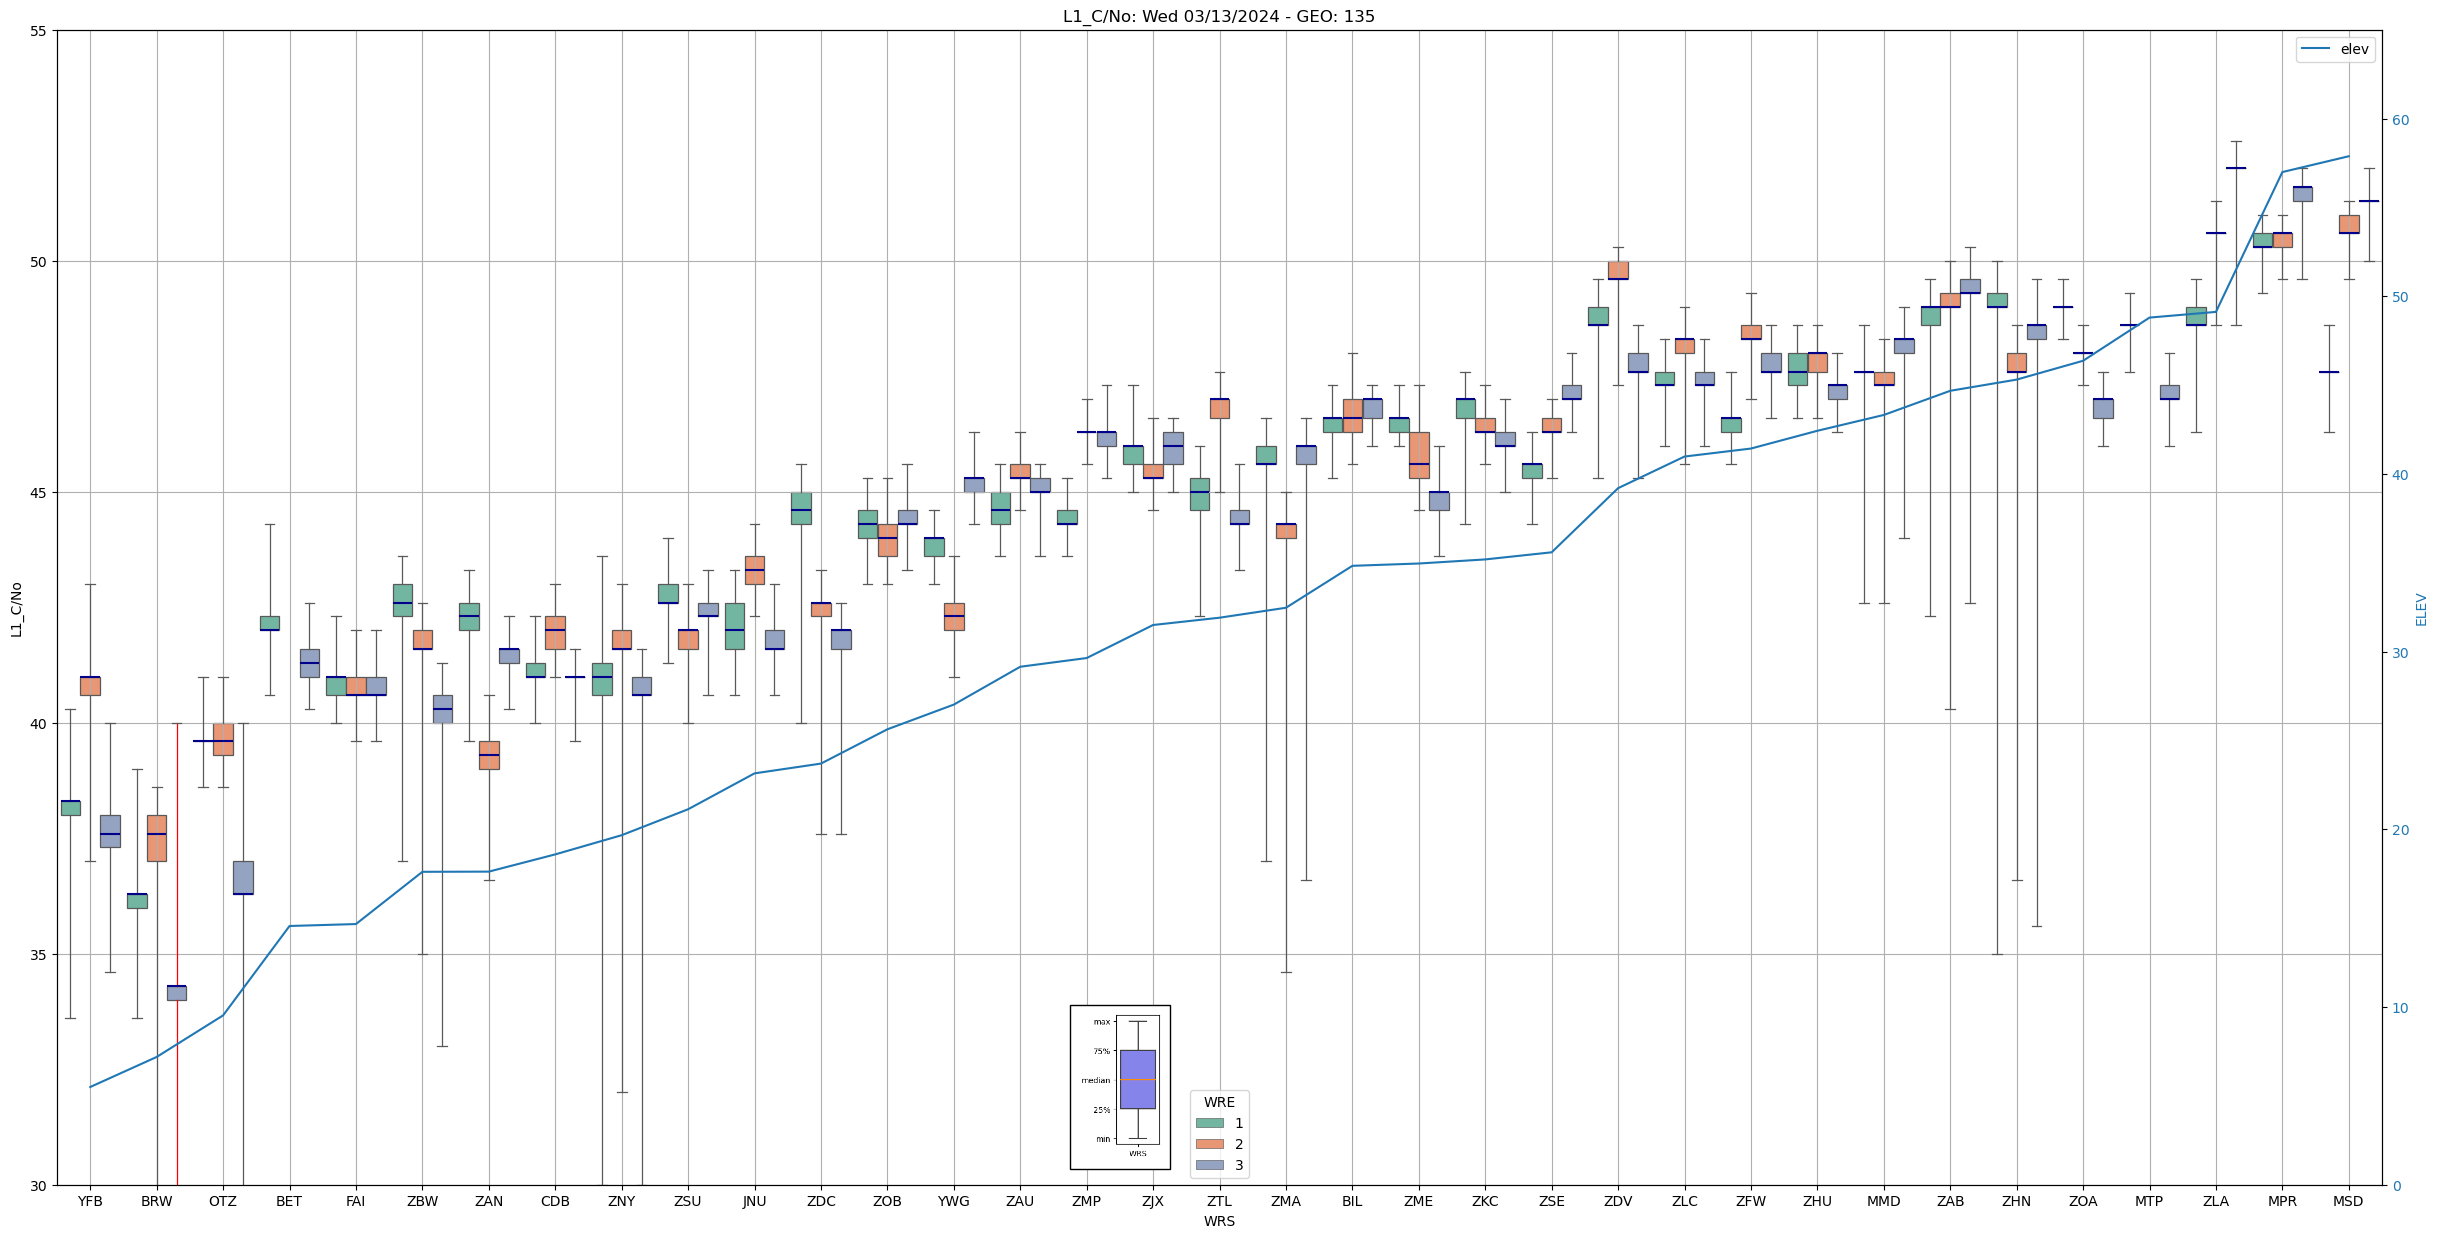Click the ZKC station label
Viewport: 2439px width, 1238px height.
pyautogui.click(x=1485, y=1202)
